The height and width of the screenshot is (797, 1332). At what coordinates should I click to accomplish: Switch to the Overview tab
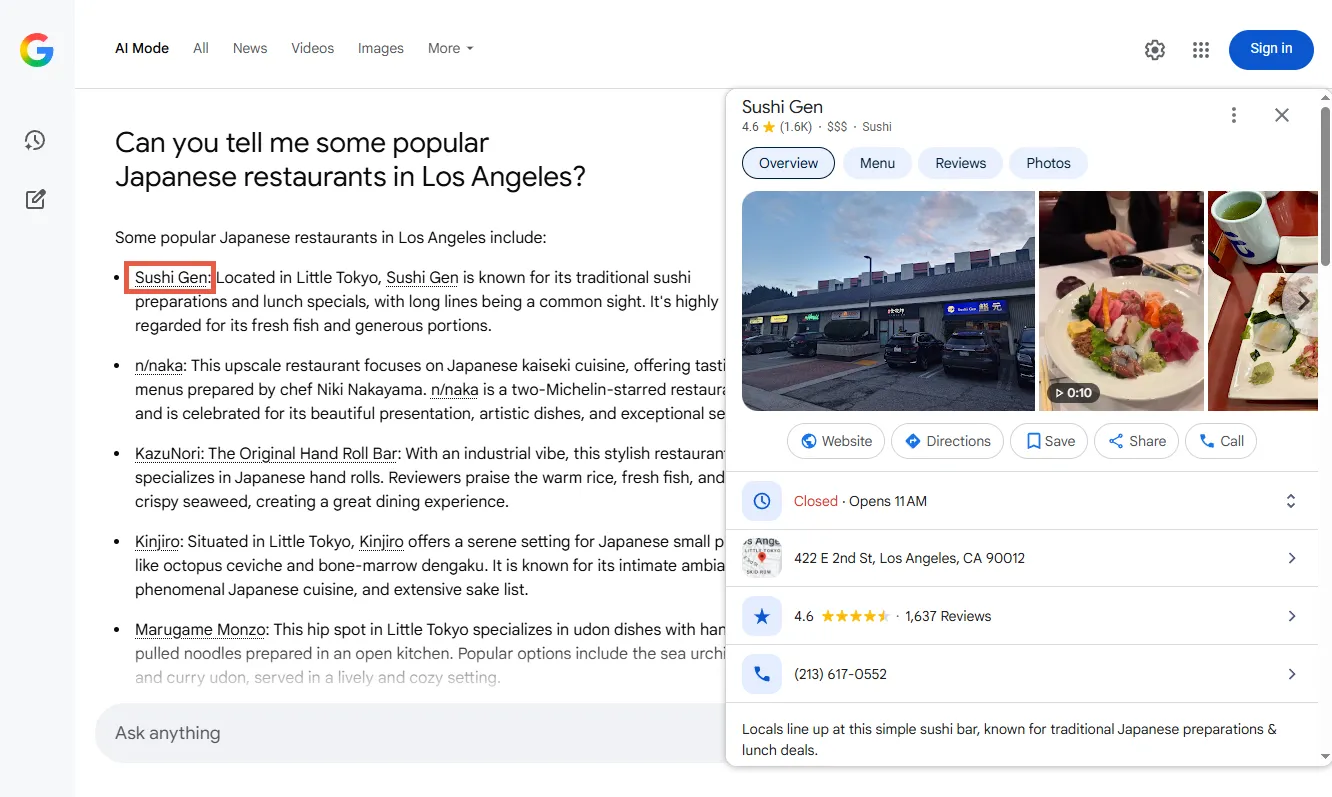pyautogui.click(x=788, y=163)
